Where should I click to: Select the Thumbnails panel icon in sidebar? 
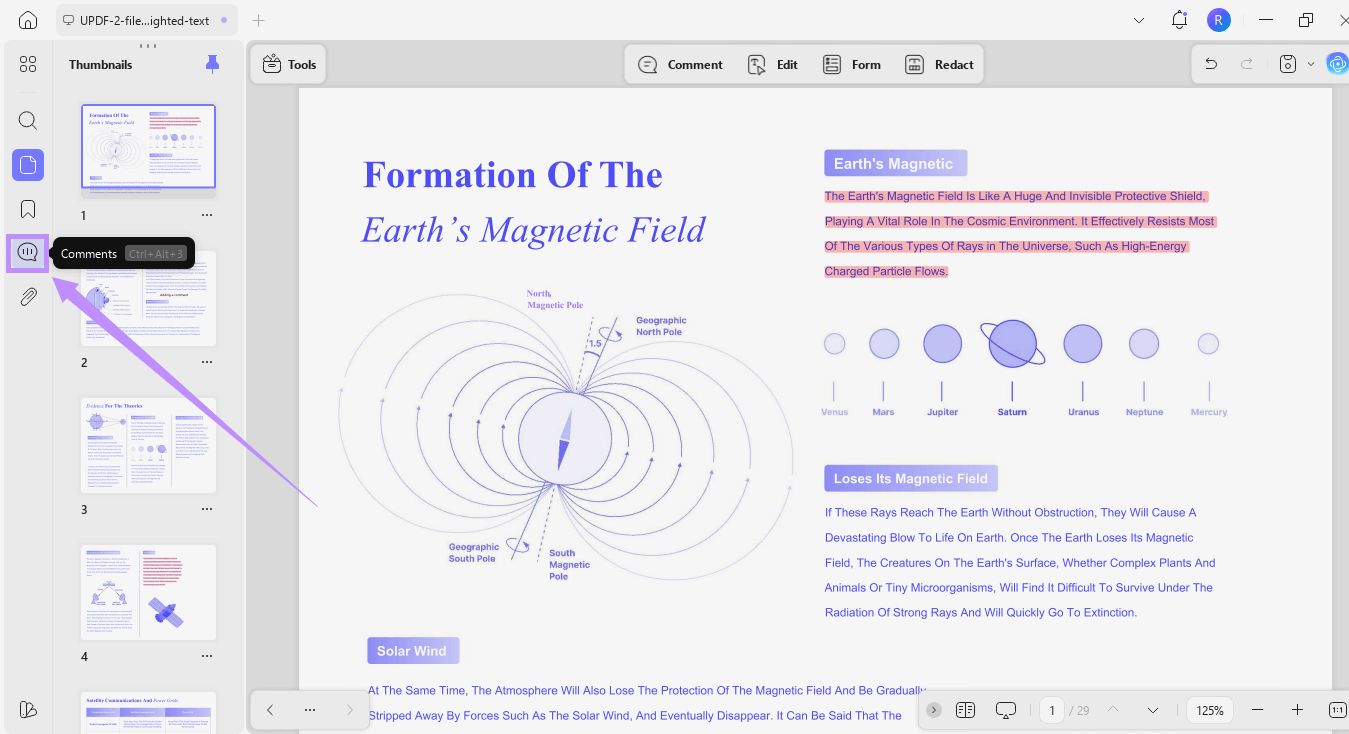28,165
